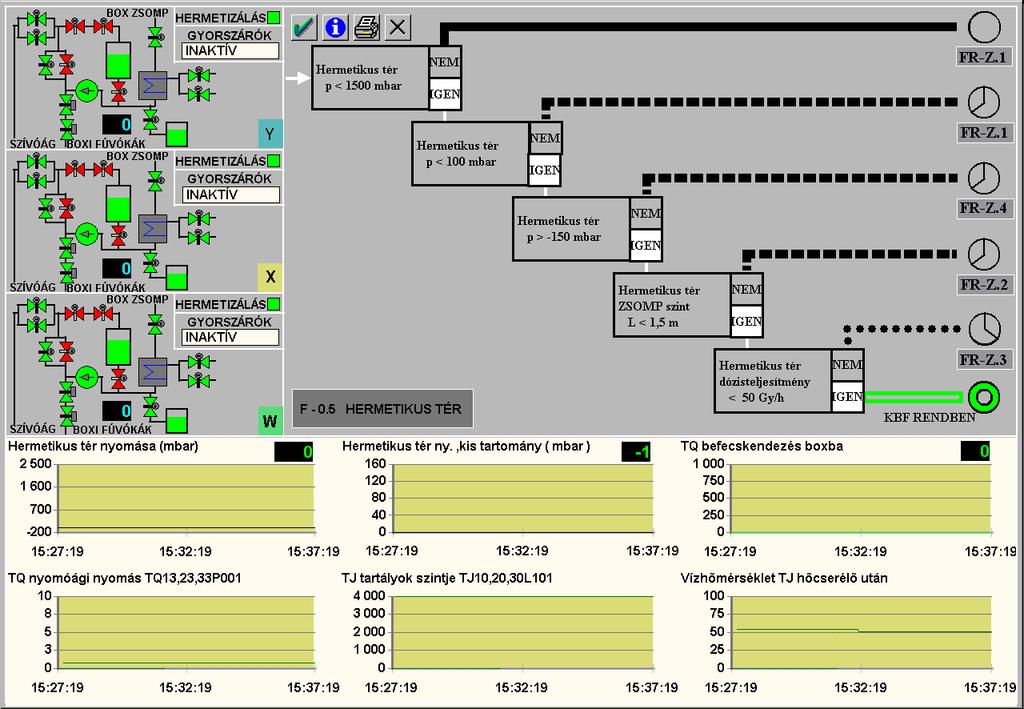1024x709 pixels.
Task: Select NEM for the ZSOMP szint condition
Action: 746,289
